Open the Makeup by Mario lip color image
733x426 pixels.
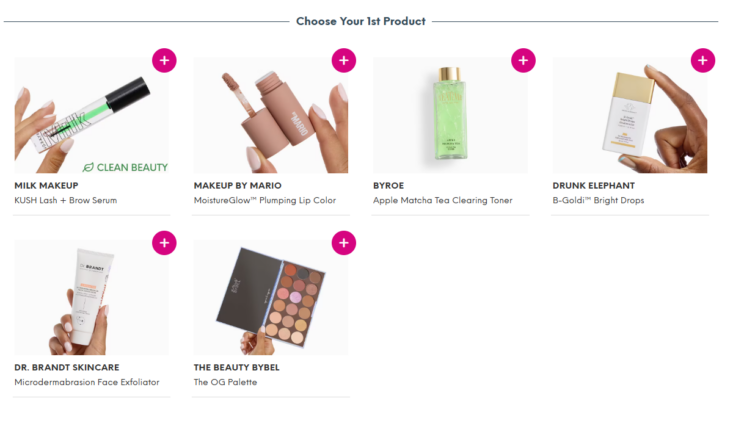coord(271,116)
